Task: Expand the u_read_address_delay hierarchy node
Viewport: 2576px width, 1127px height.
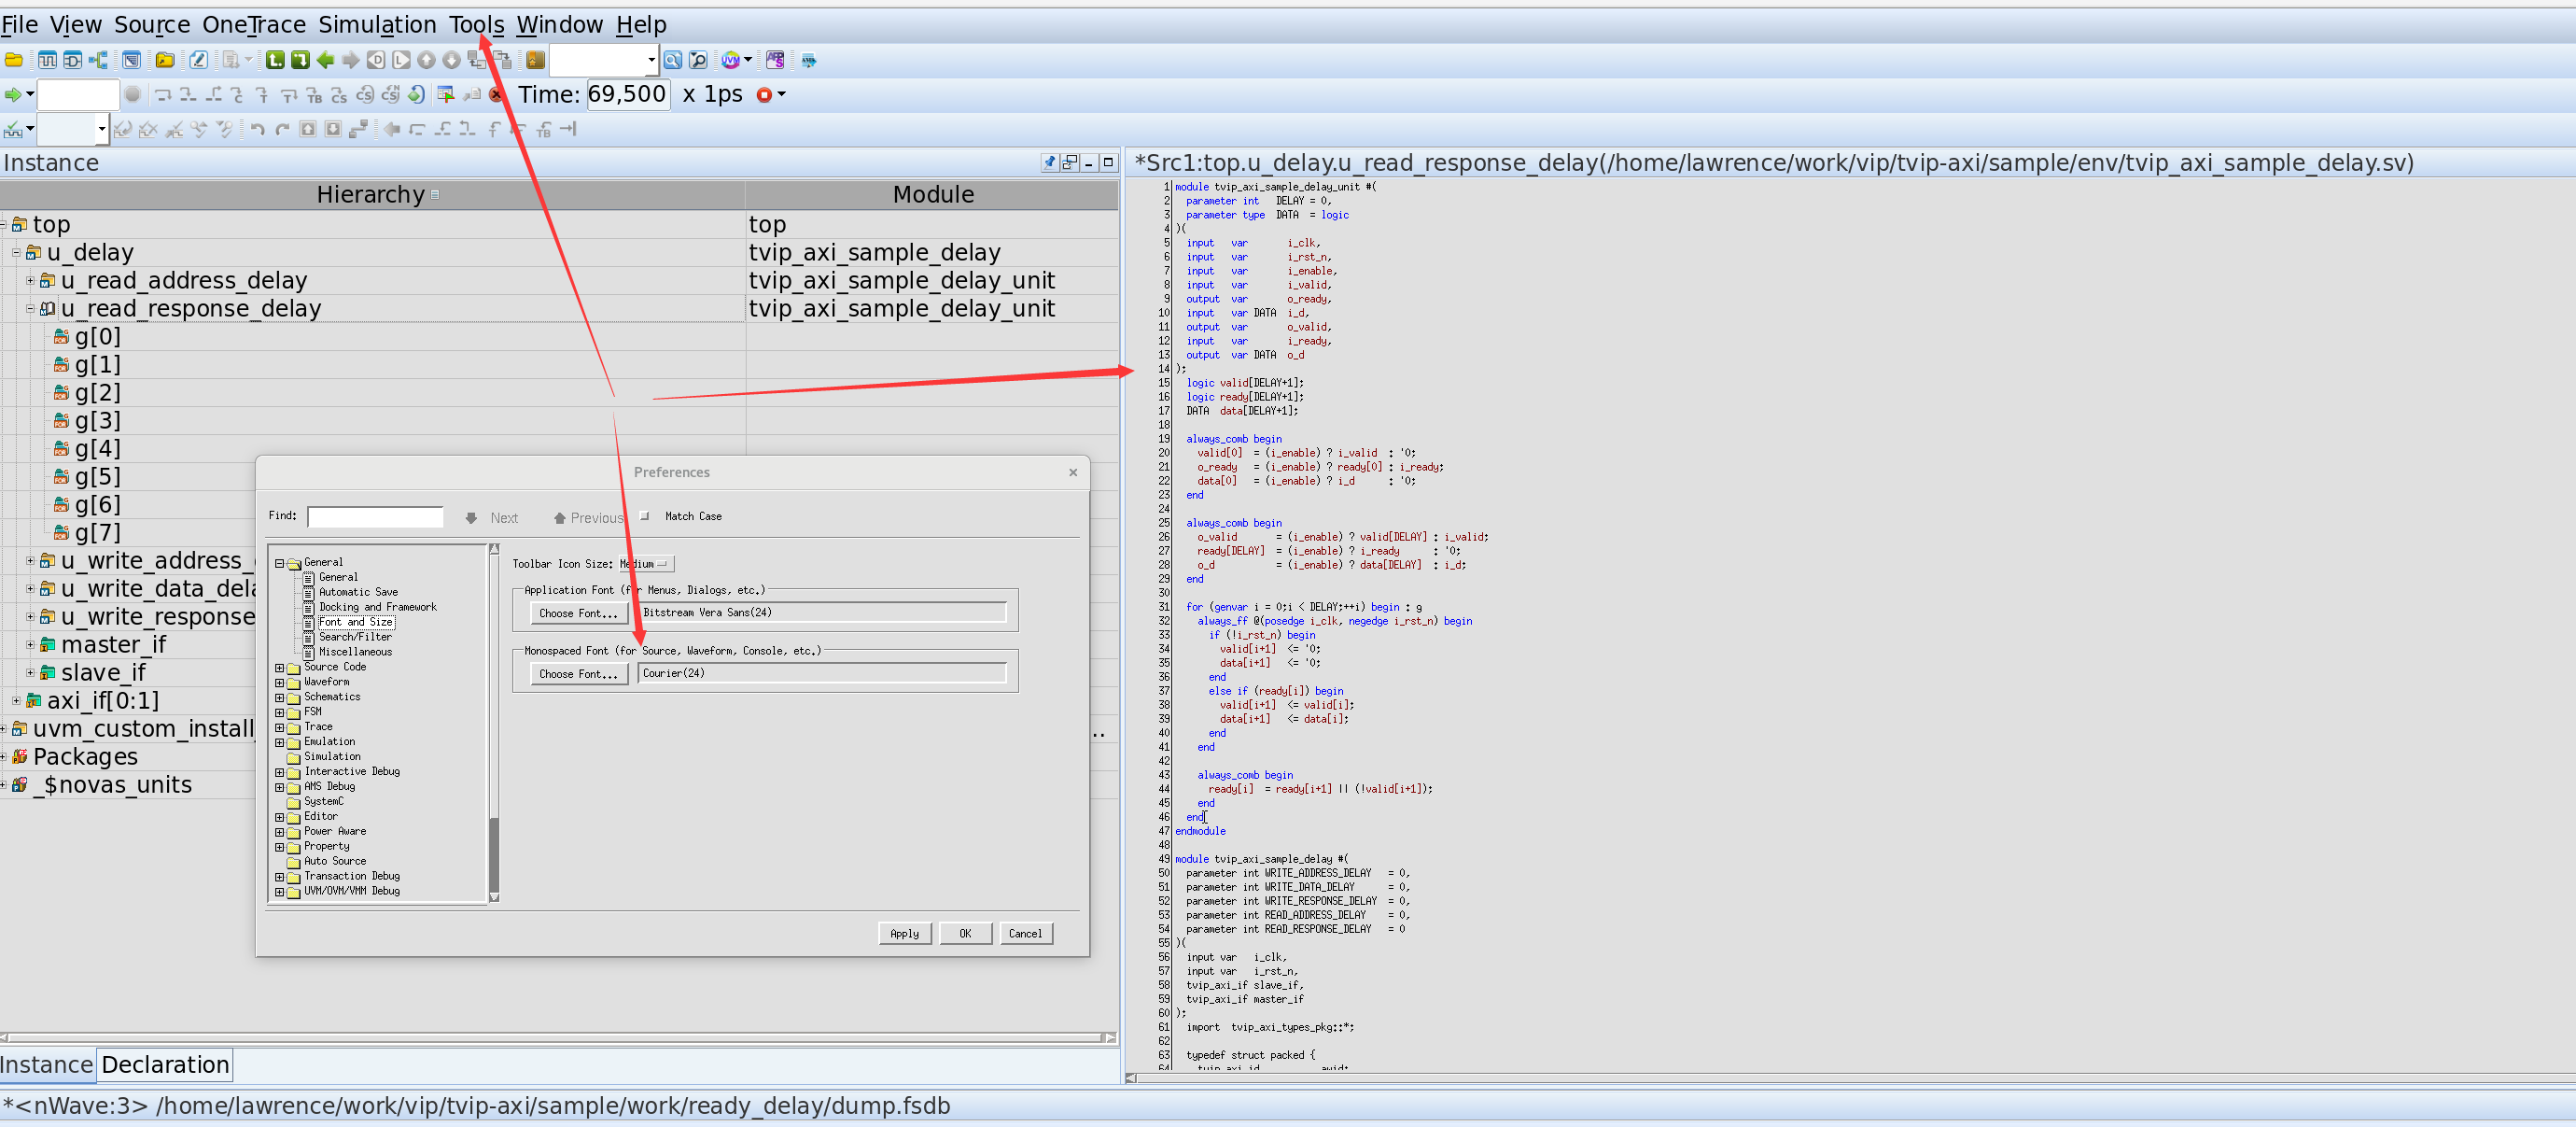Action: 30,281
